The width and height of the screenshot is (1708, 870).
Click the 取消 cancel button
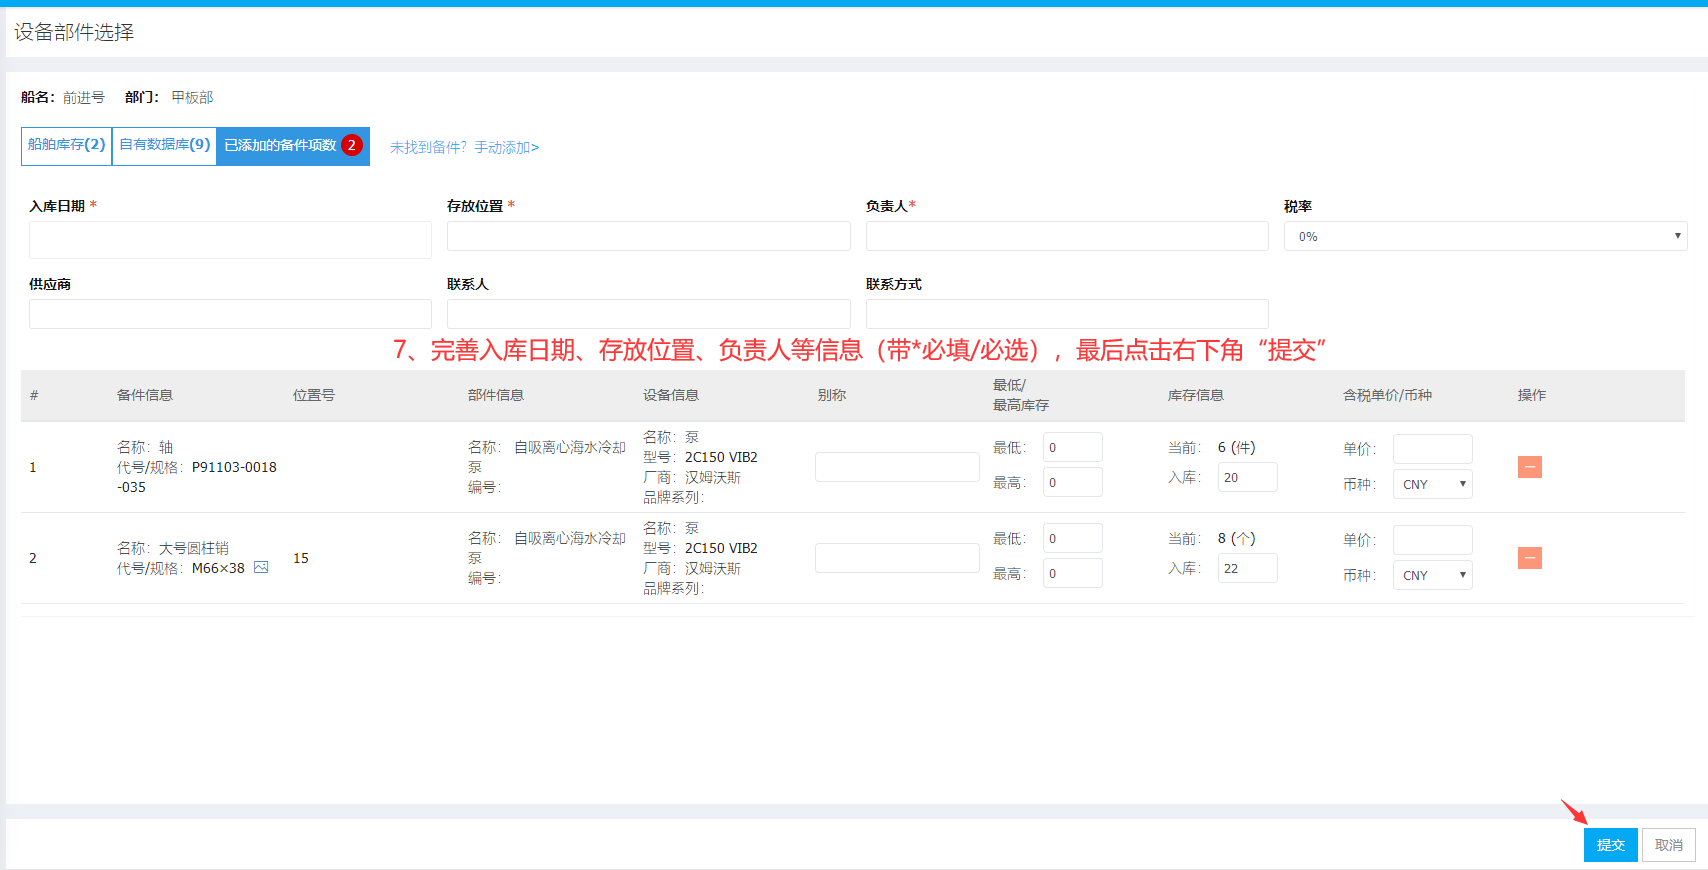point(1668,845)
